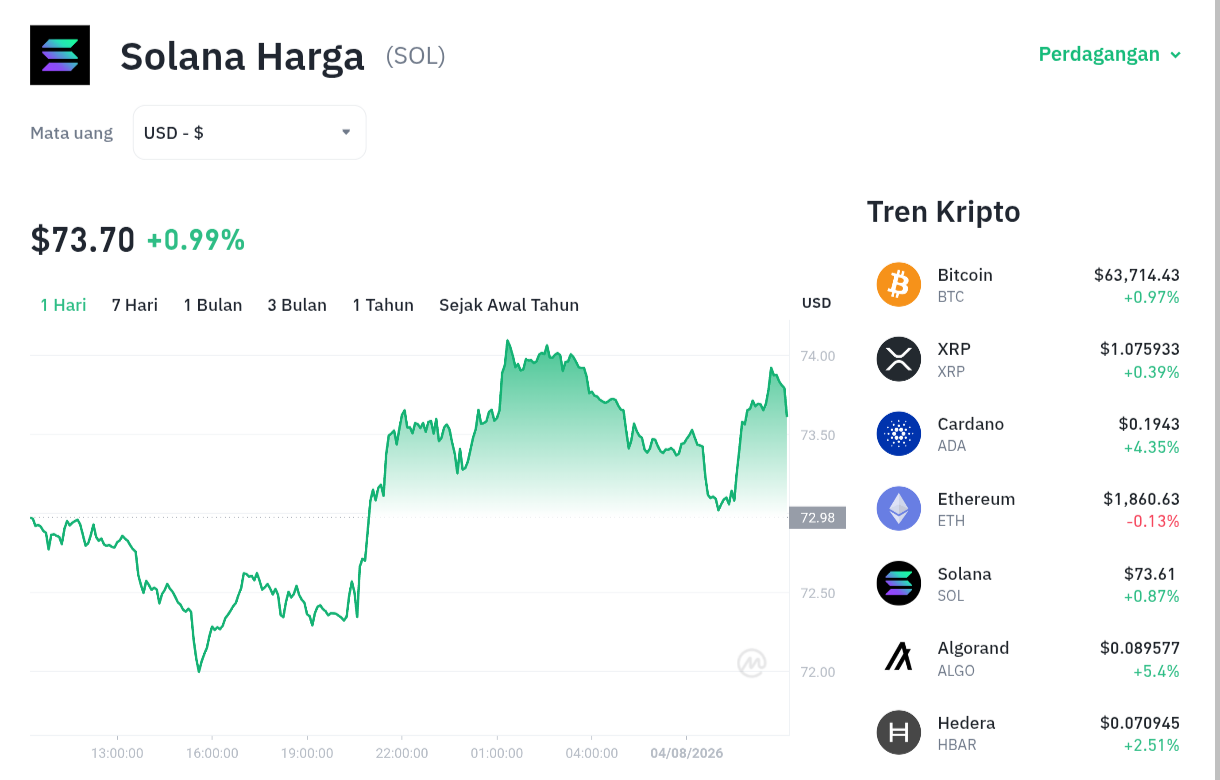This screenshot has width=1220, height=780.
Task: Click the Solana logo beside the page title
Action: [60, 55]
